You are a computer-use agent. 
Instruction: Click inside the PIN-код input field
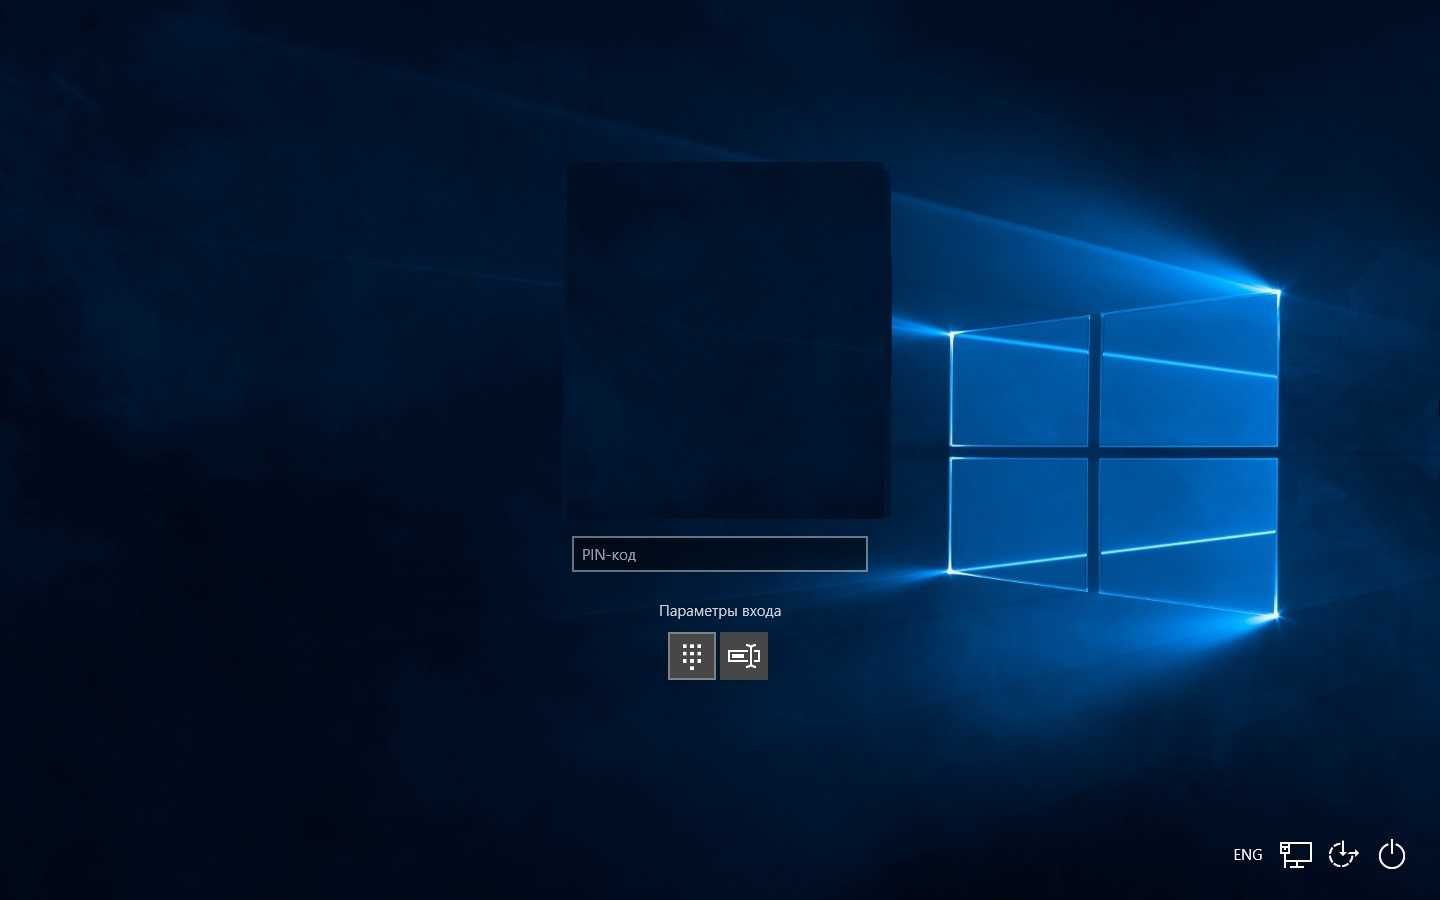tap(719, 554)
